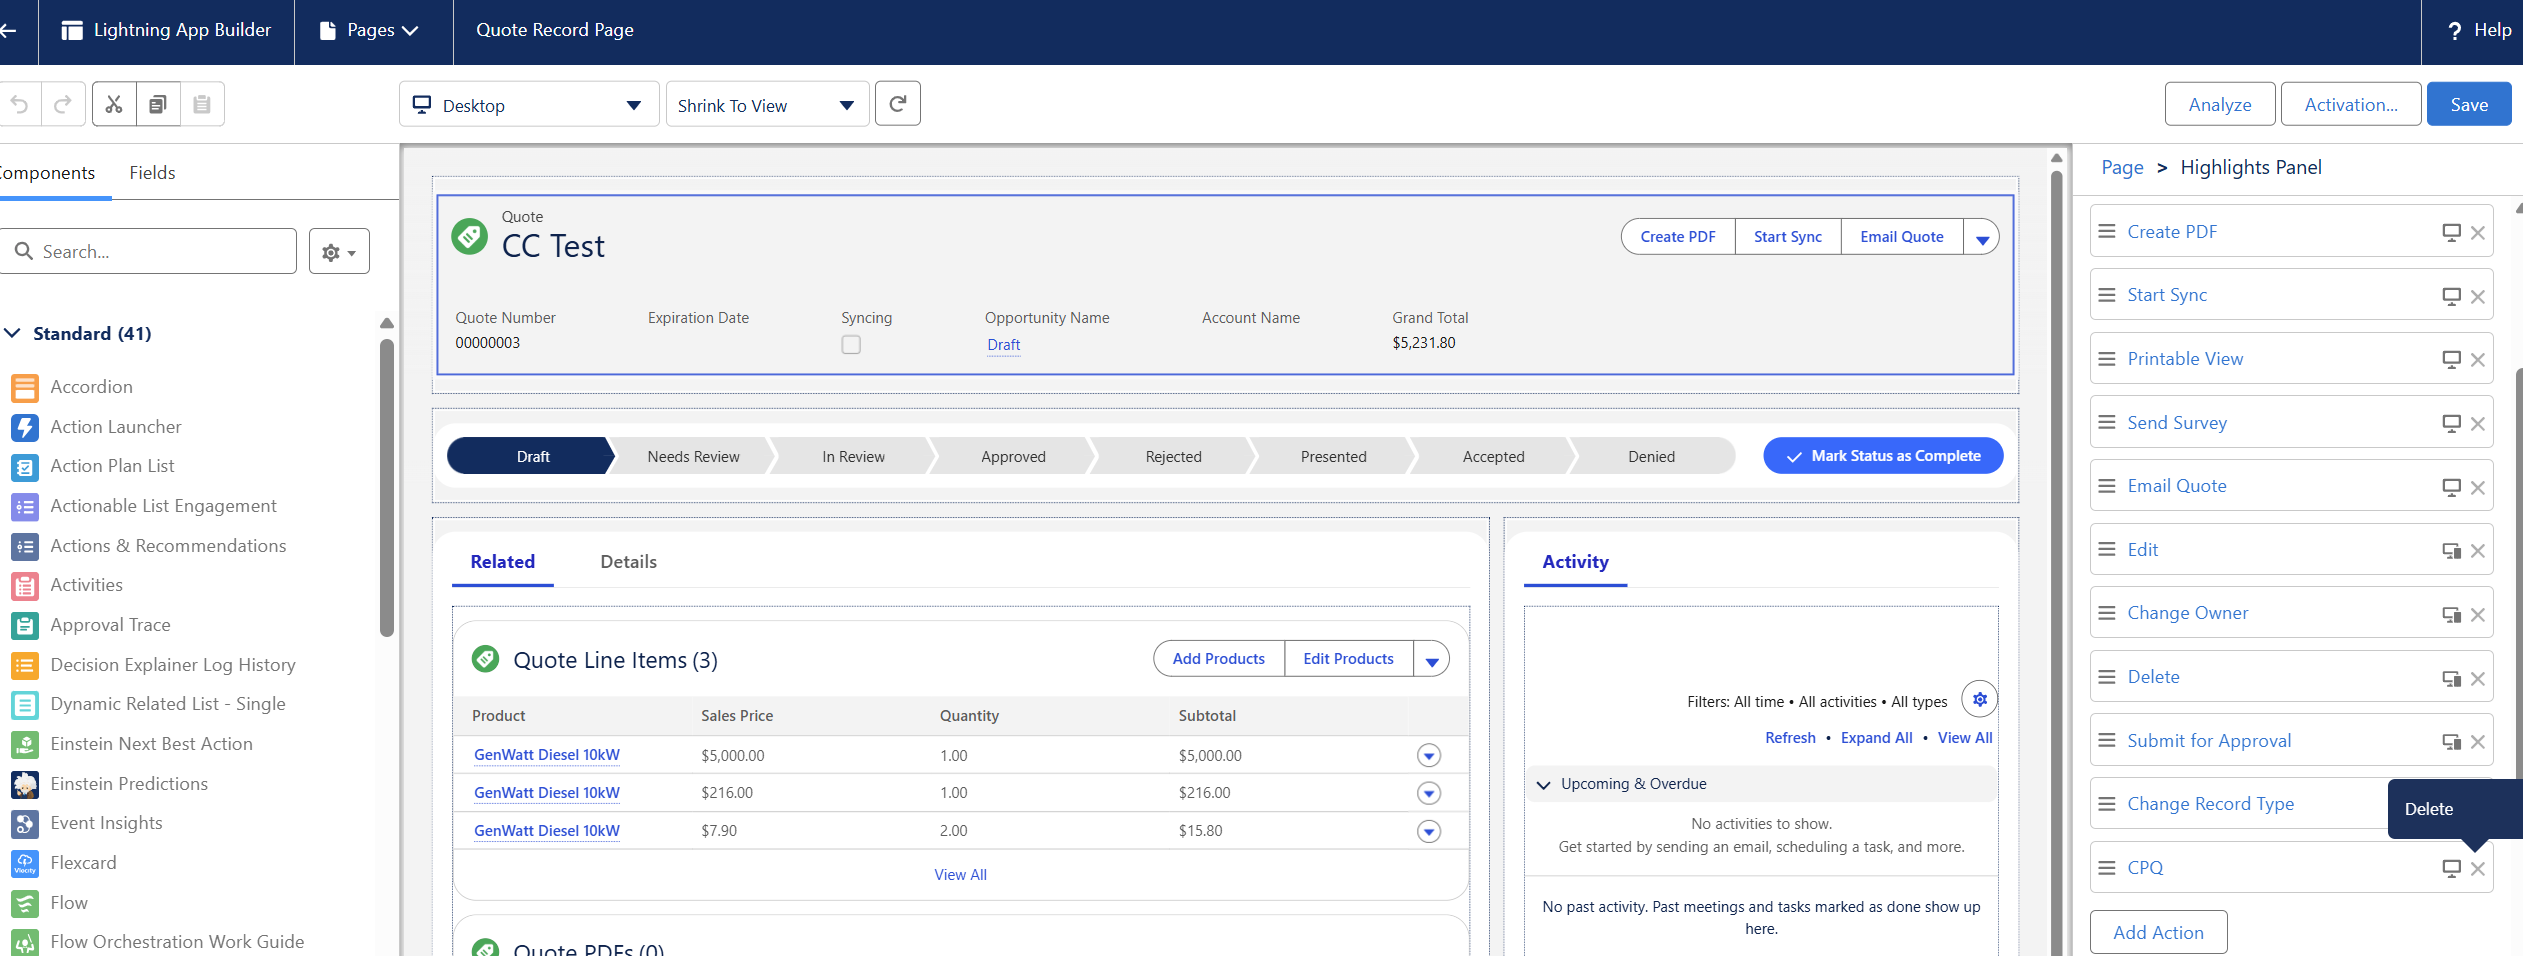The height and width of the screenshot is (956, 2523).
Task: Click the Add Action button
Action: (2158, 932)
